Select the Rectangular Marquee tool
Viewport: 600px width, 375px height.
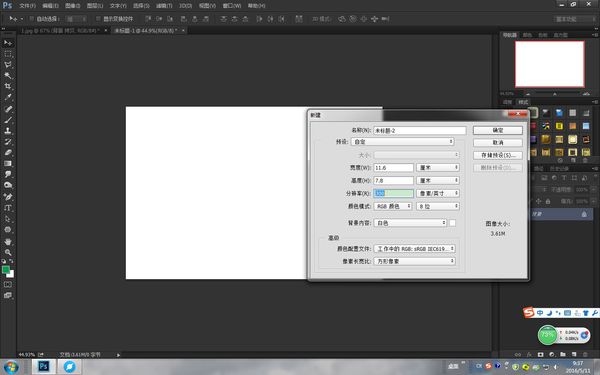(x=8, y=54)
